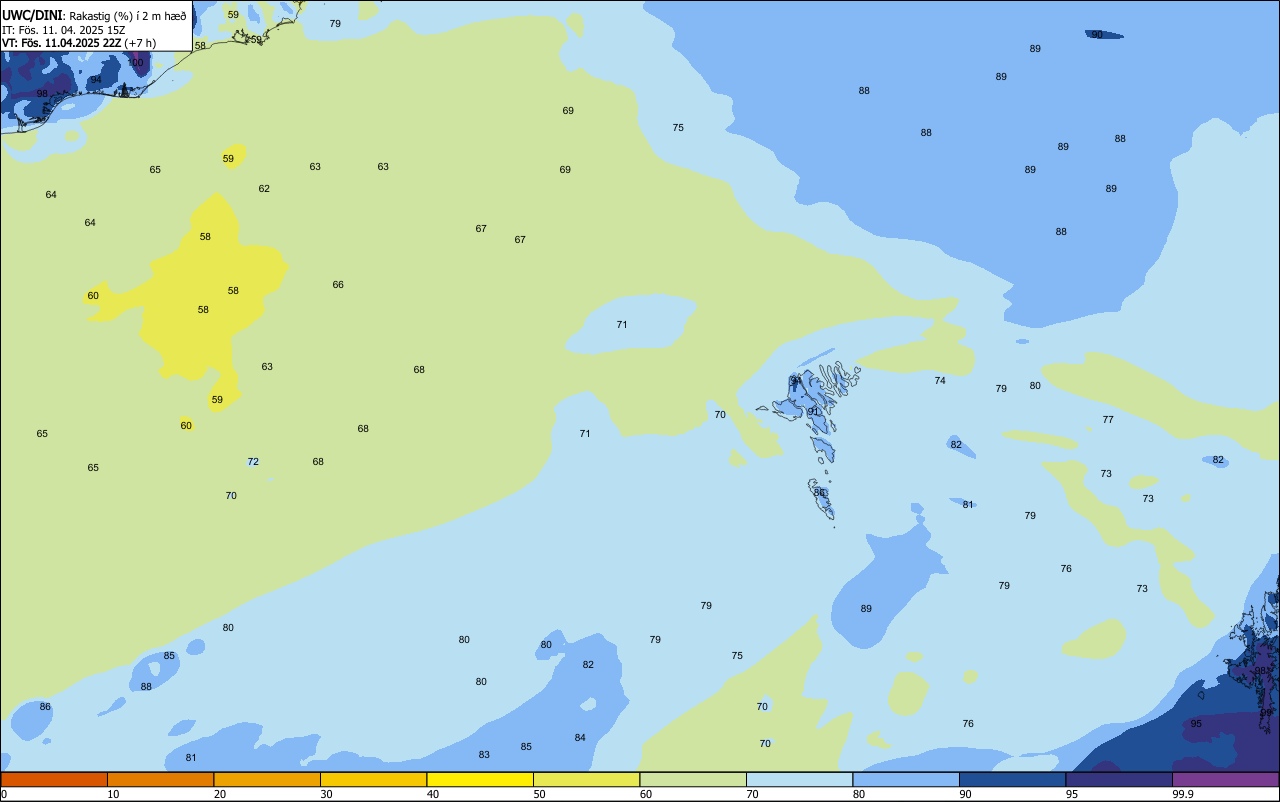Click the VT: Fös. 11.04.2025 22Z line

[x=79, y=43]
